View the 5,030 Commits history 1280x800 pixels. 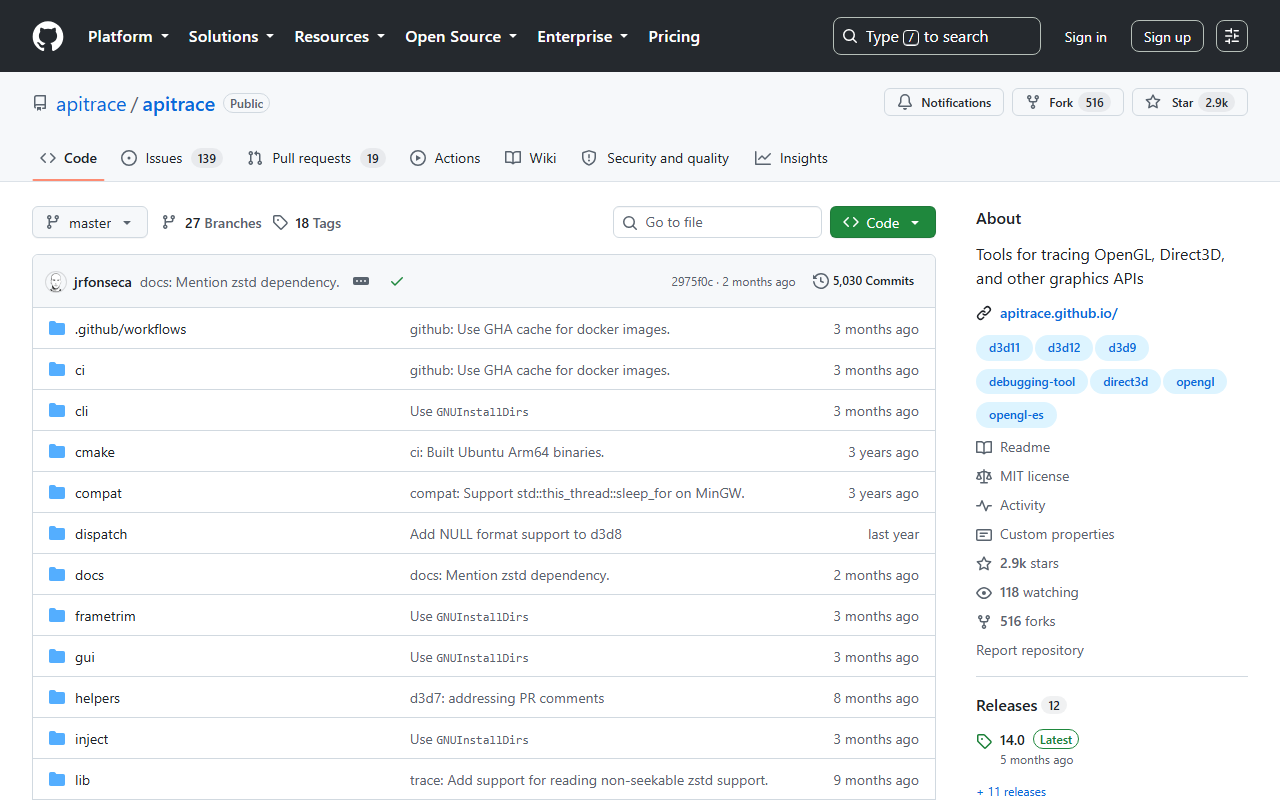(x=864, y=281)
